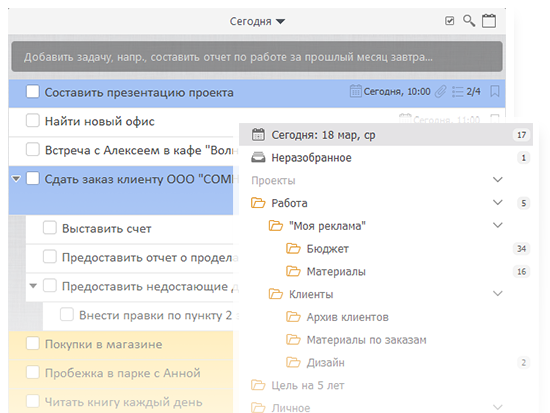Click the Добавить задачу input field

(257, 56)
